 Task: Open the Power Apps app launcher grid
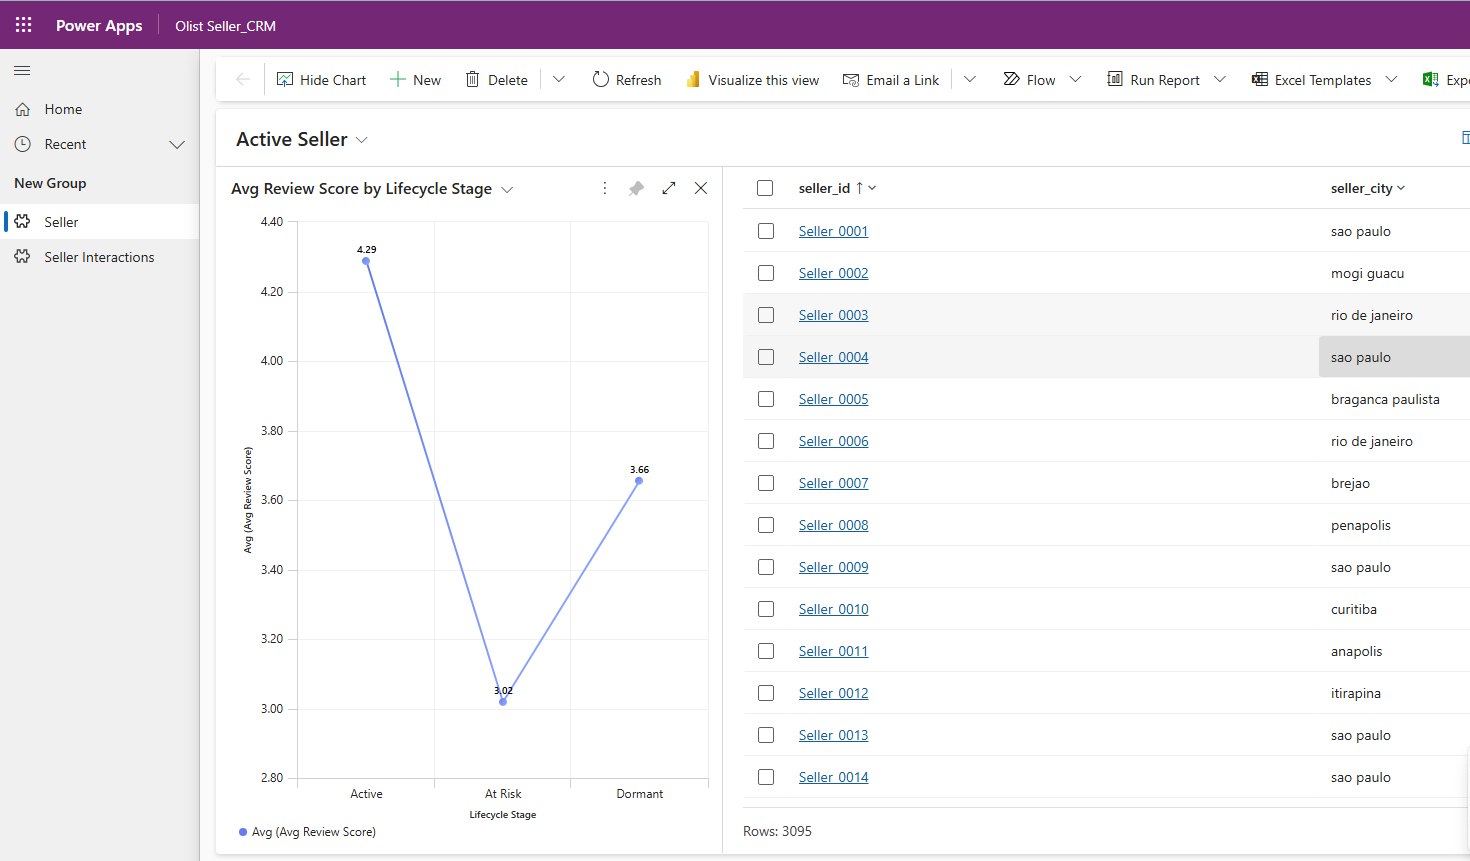24,25
